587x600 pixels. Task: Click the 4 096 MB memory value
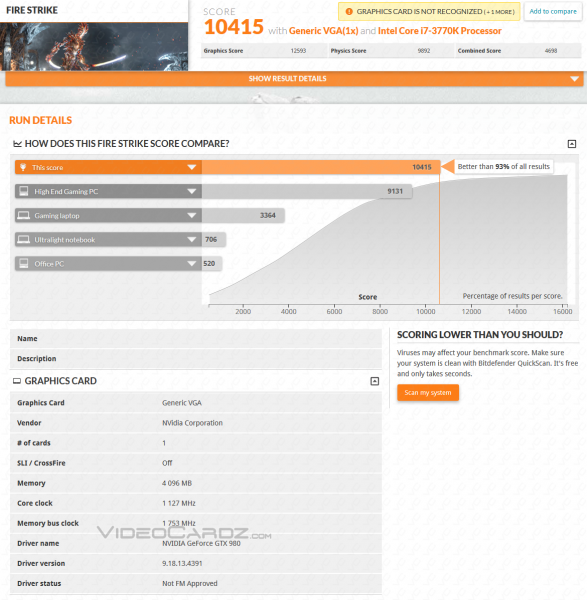coord(177,483)
